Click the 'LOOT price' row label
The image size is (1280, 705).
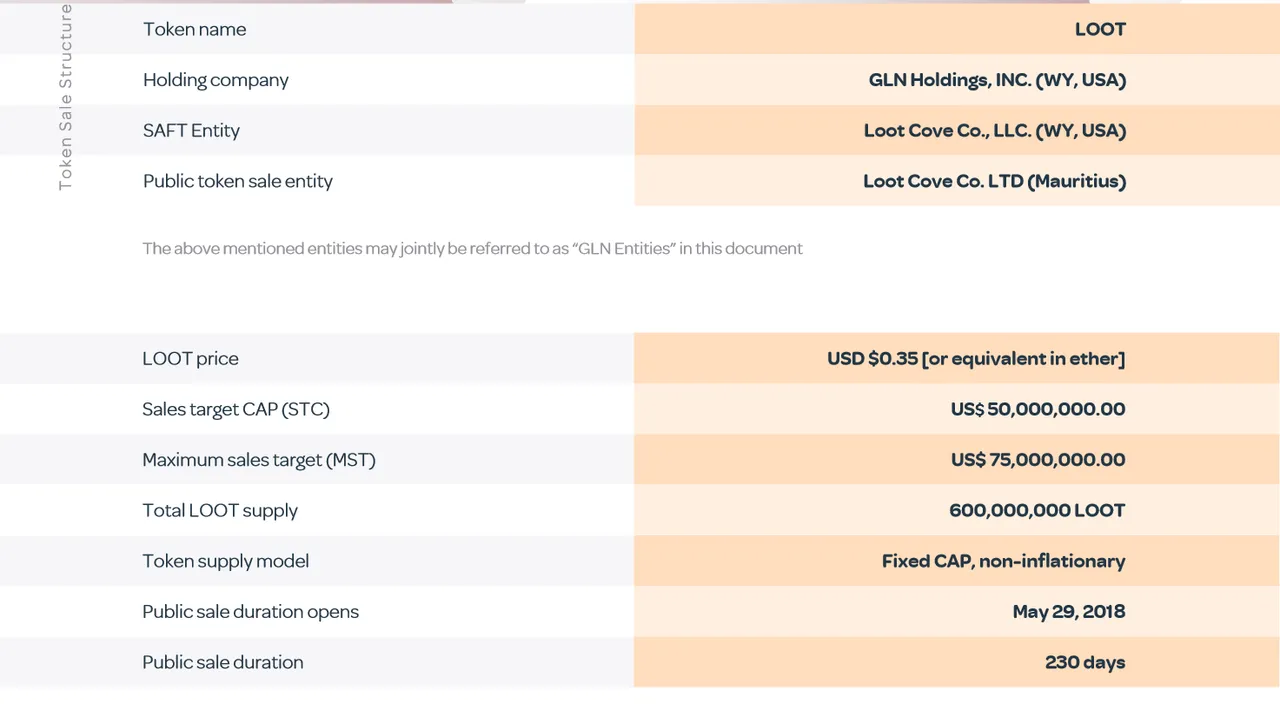click(190, 358)
